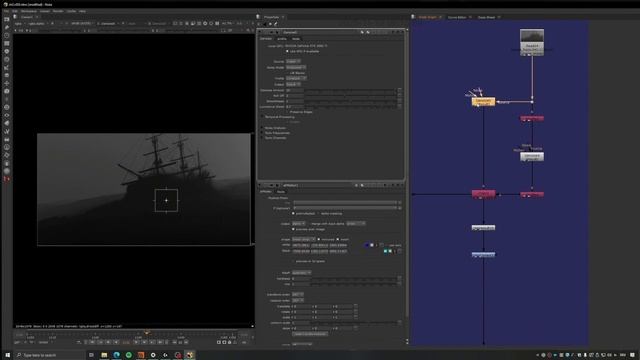This screenshot has height=360, width=640.
Task: Open Denoise Source dropdown
Action: (x=293, y=61)
